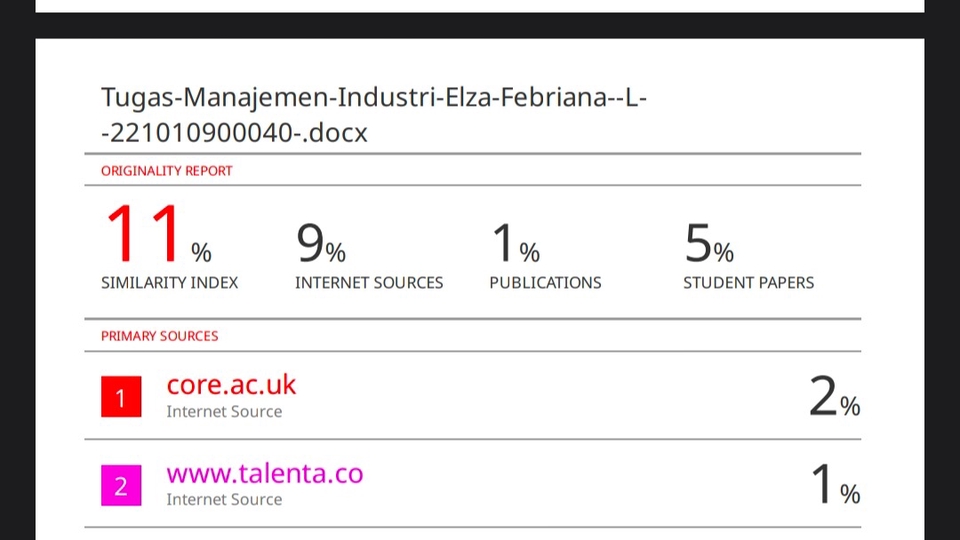
Task: Click the 1% match for www.talenta.co
Action: [834, 486]
